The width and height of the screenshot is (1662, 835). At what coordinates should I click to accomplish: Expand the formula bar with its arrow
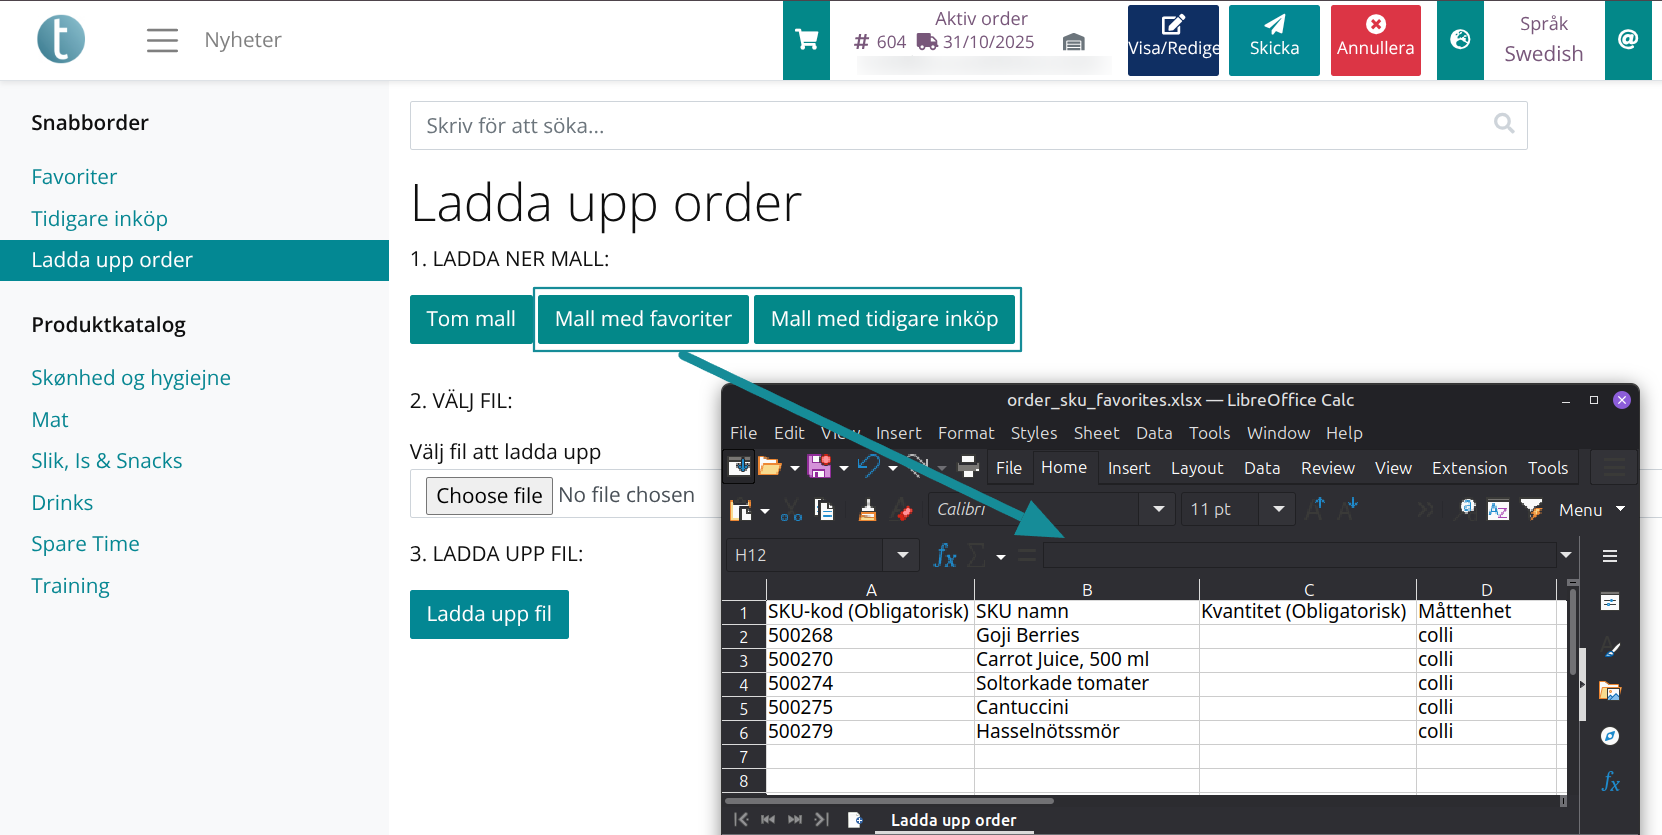(1566, 555)
